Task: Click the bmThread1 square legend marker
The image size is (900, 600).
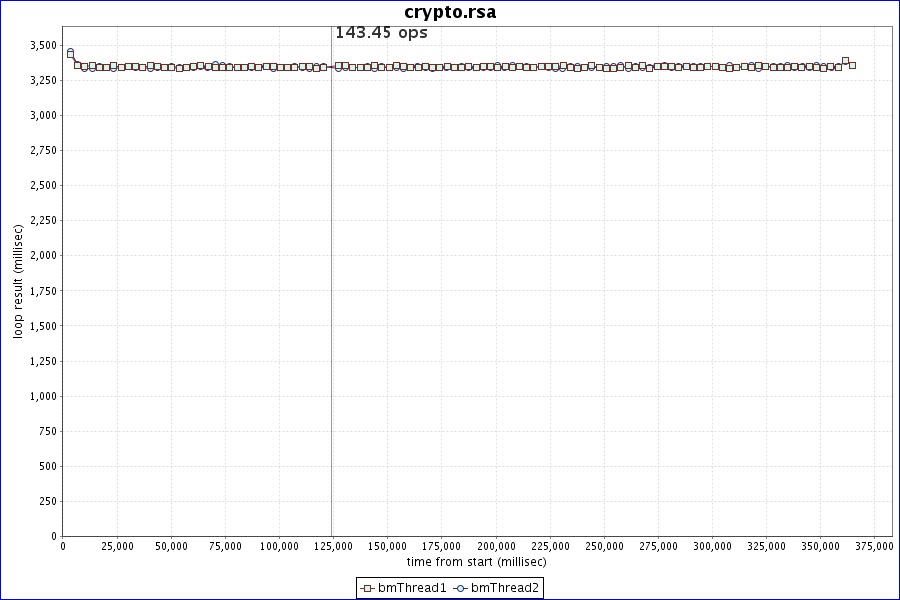Action: tap(368, 588)
